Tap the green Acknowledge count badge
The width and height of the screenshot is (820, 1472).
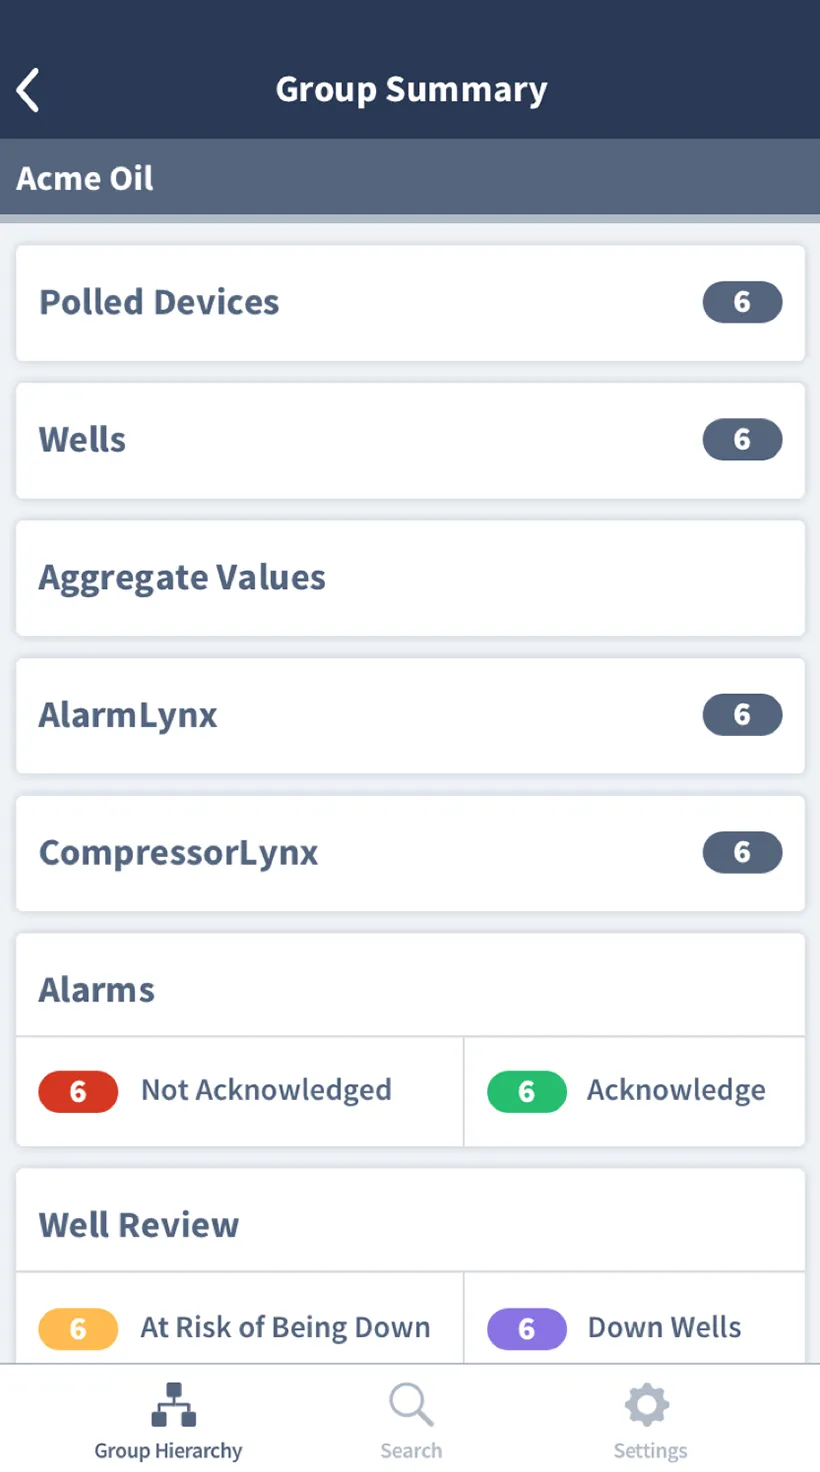(x=527, y=1092)
